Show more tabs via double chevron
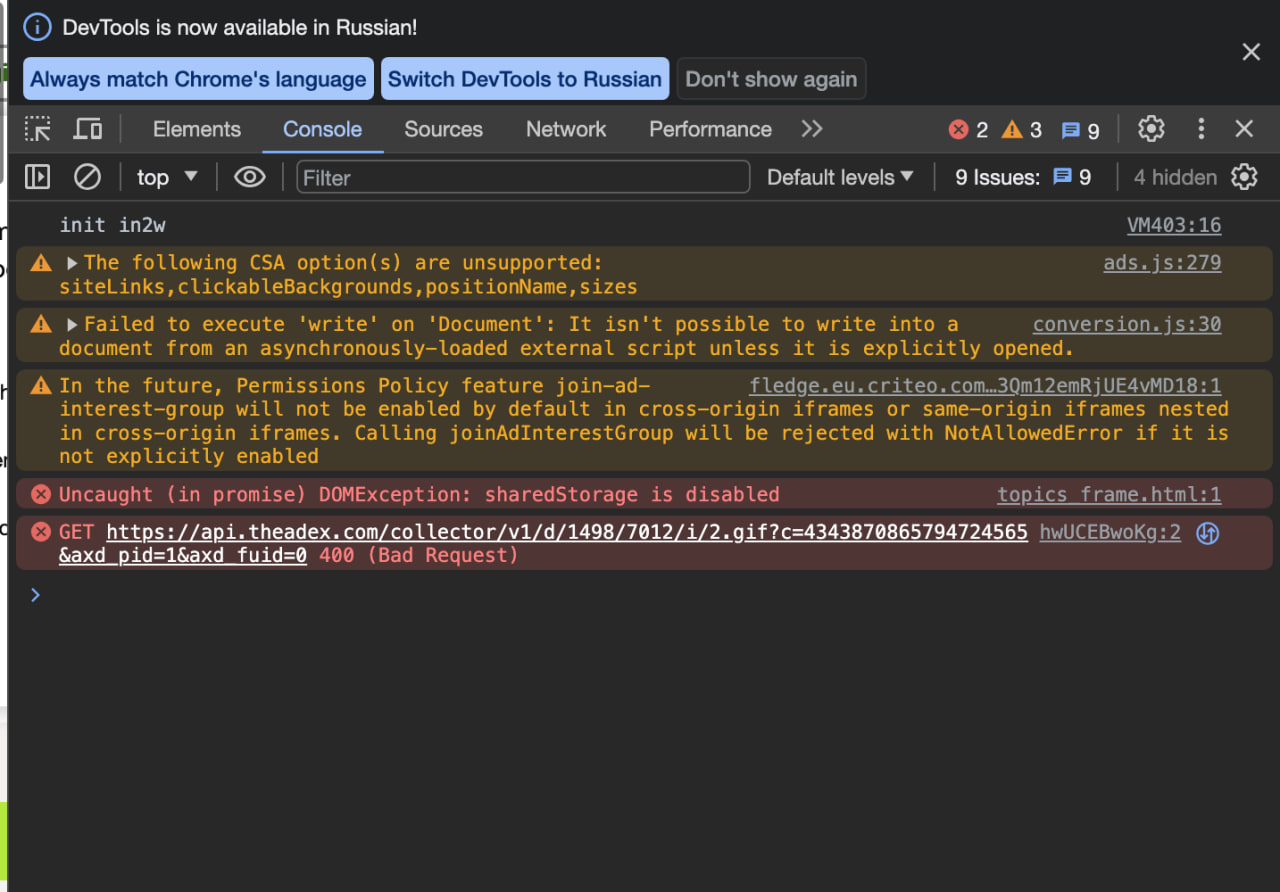Image resolution: width=1280 pixels, height=892 pixels. (x=812, y=129)
